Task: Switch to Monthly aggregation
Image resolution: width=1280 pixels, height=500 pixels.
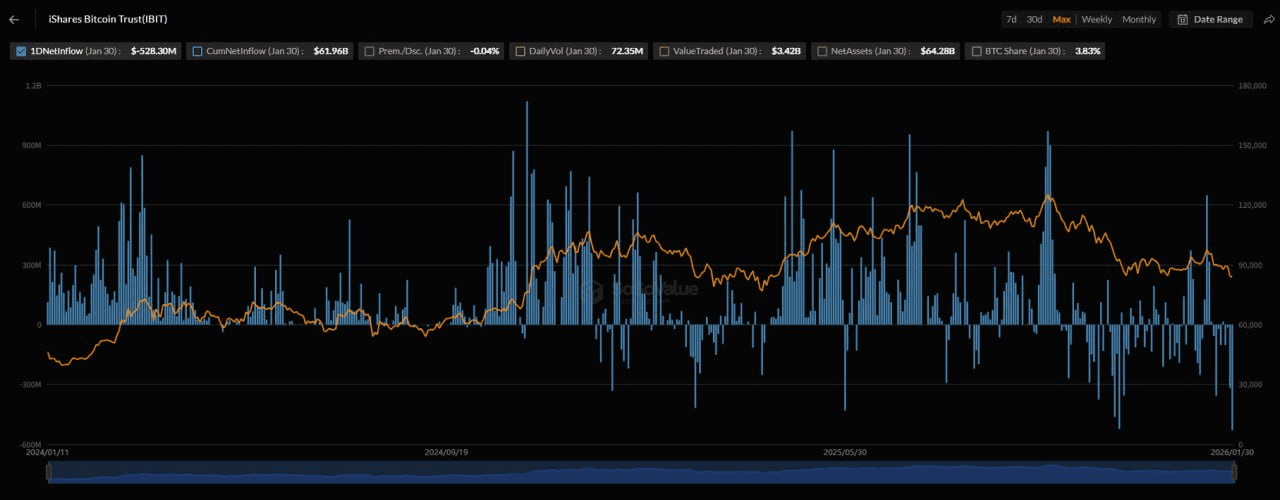Action: pyautogui.click(x=1139, y=19)
